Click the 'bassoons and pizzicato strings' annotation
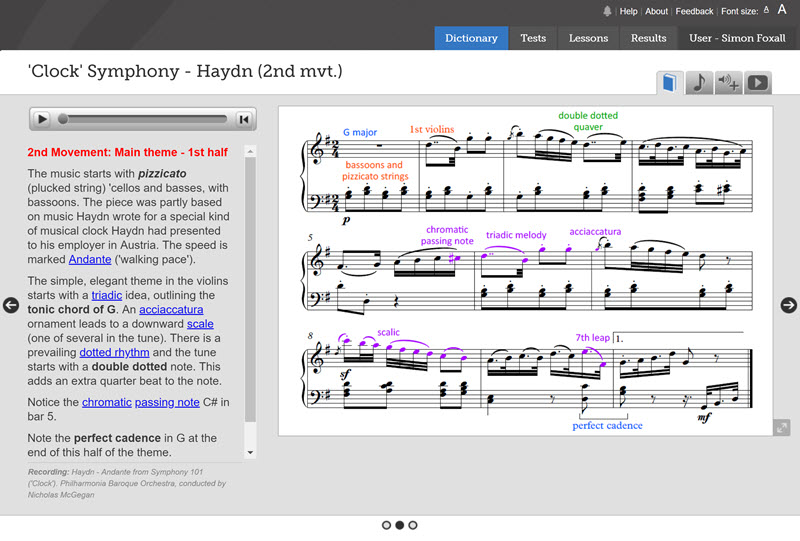 click(375, 170)
